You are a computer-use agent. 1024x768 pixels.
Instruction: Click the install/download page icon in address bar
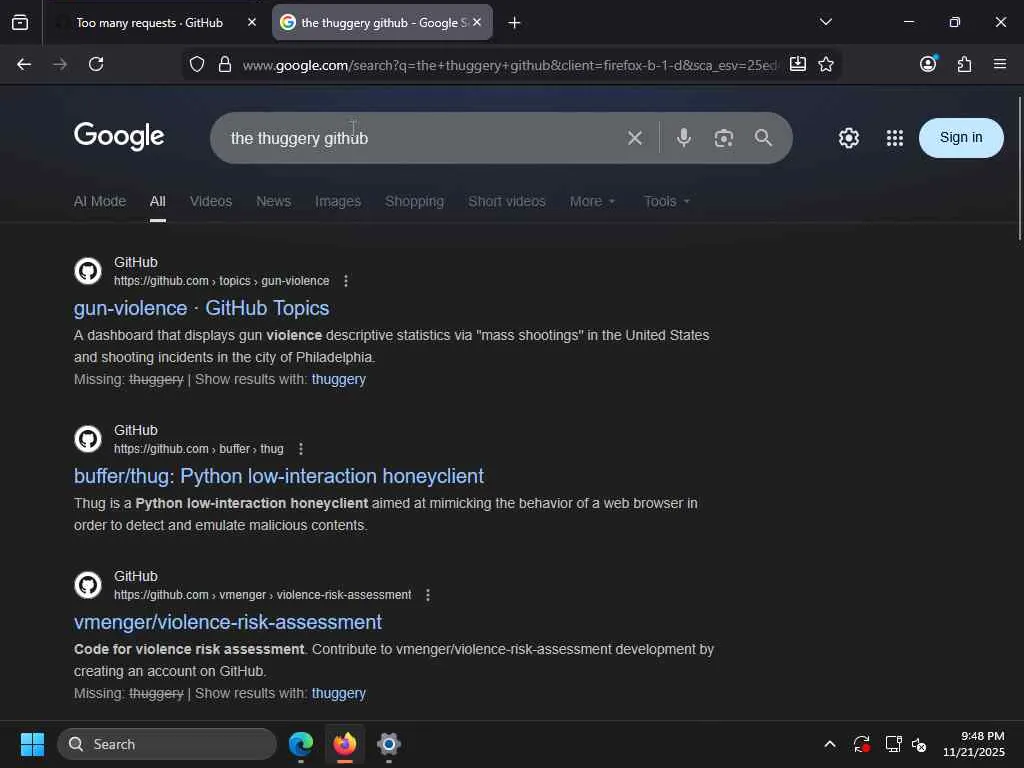coord(797,64)
